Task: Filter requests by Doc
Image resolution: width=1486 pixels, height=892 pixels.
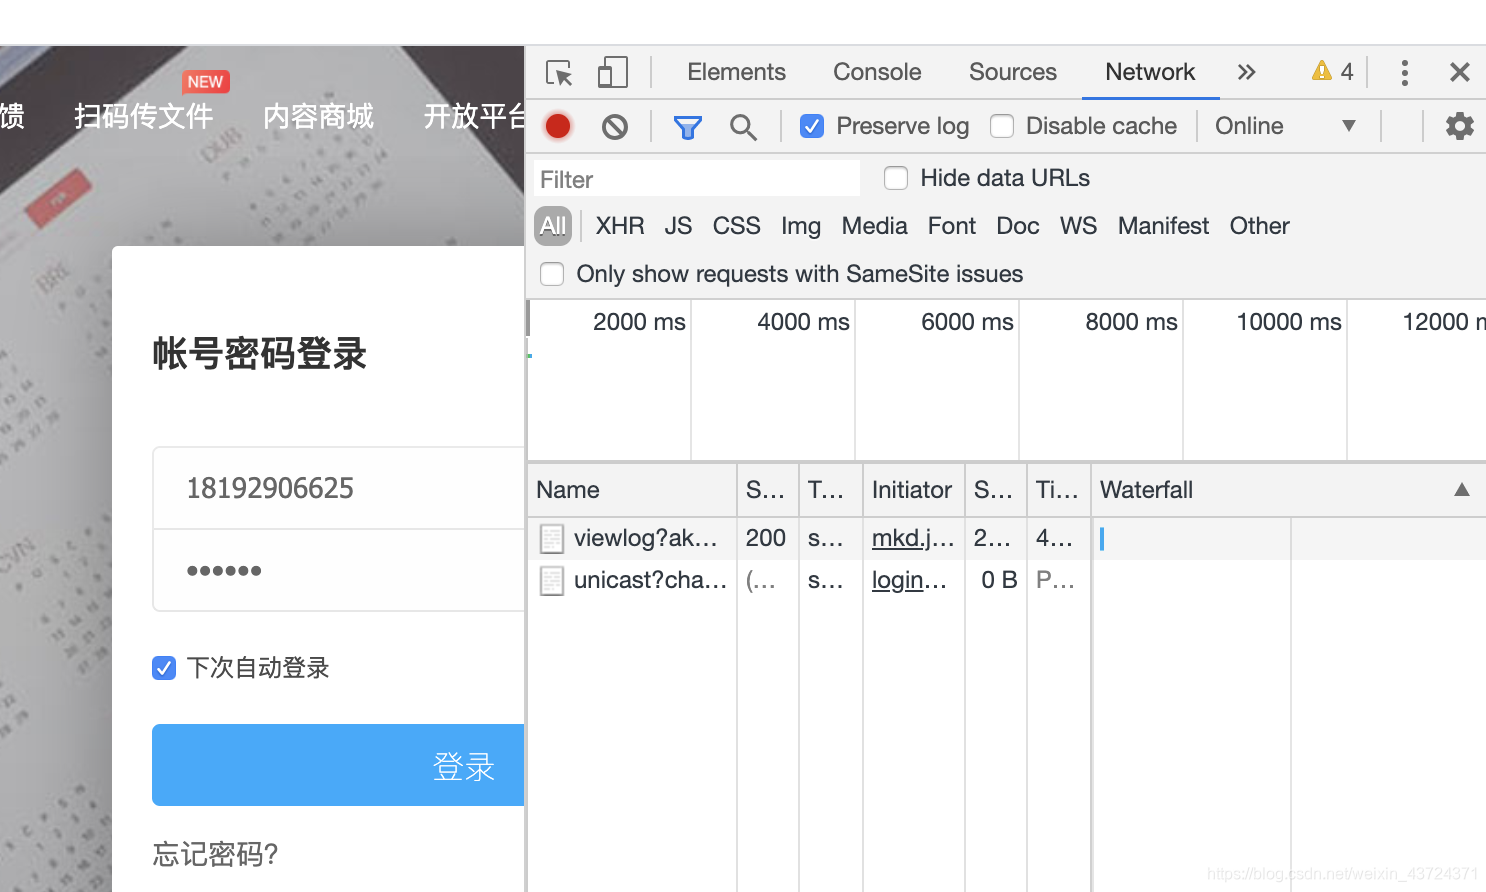Action: pyautogui.click(x=1017, y=226)
